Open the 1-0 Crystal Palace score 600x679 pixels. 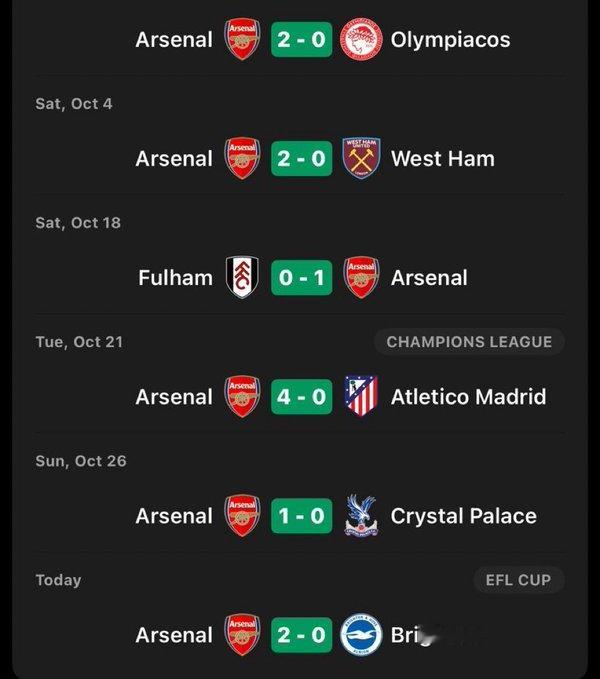(x=301, y=516)
